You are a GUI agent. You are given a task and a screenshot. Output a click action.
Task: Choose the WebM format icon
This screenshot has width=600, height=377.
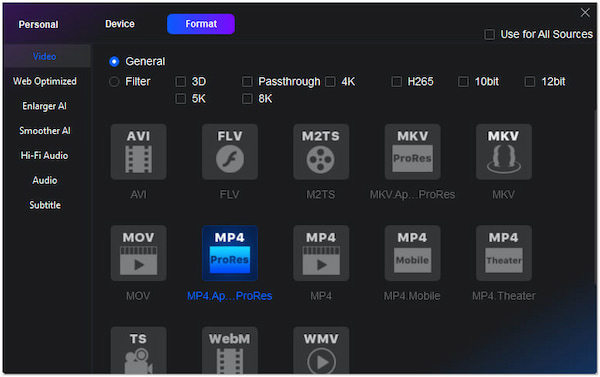230,350
